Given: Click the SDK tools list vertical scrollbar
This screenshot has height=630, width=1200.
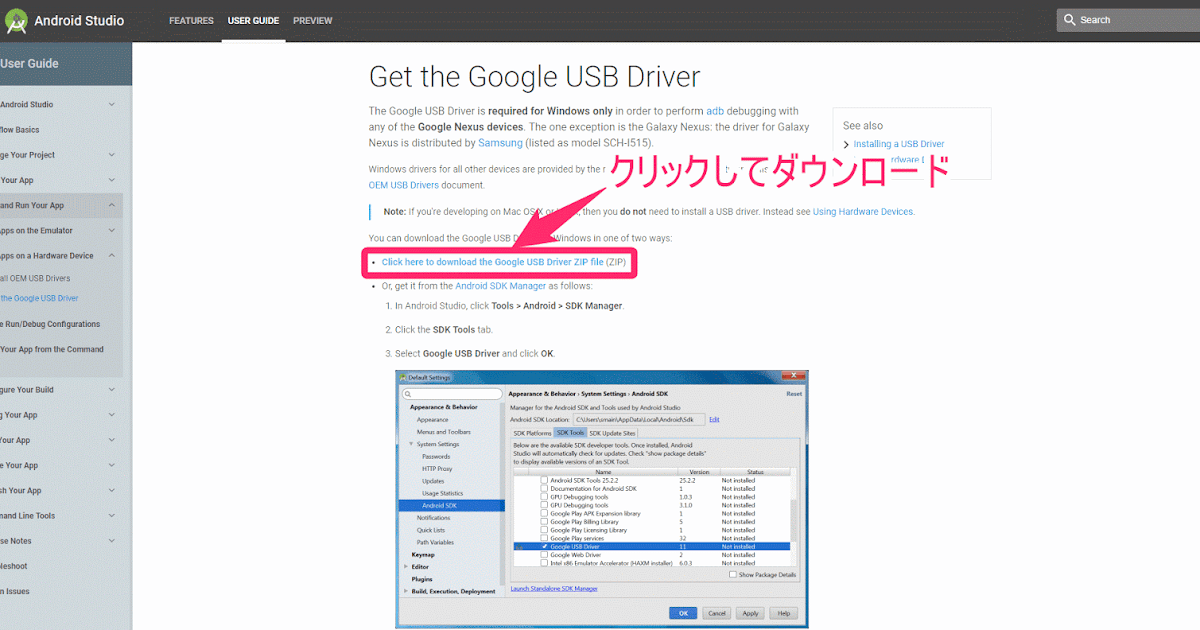Looking at the screenshot, I should (793, 521).
